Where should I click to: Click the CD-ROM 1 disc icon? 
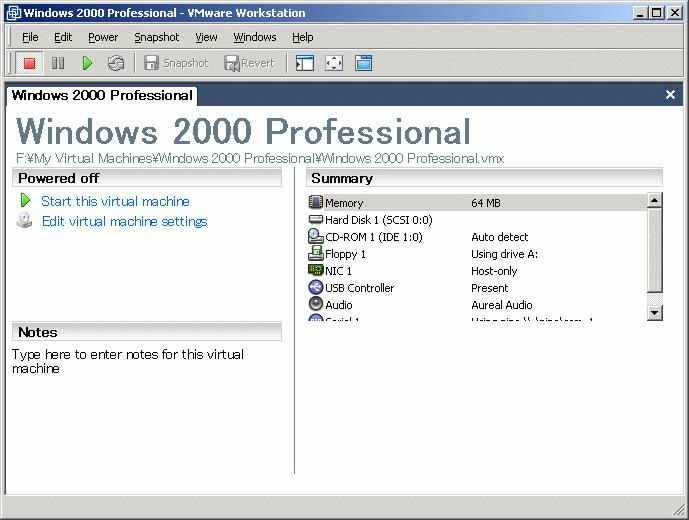(x=315, y=236)
